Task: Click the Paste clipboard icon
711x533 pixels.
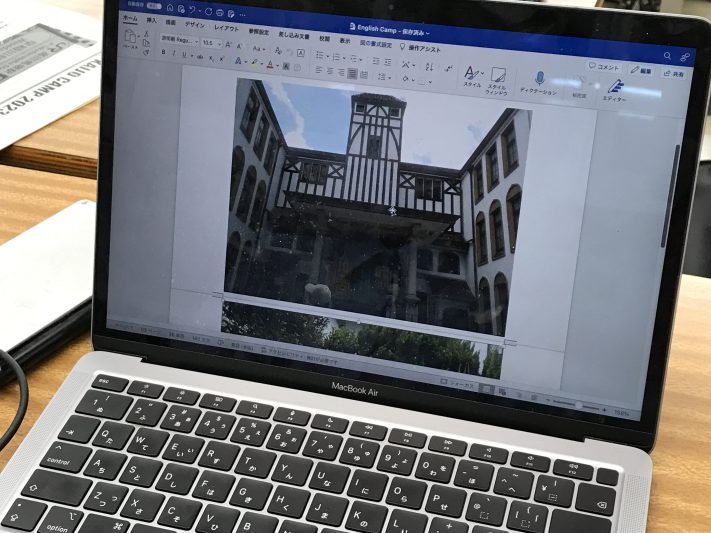Action: click(x=130, y=36)
